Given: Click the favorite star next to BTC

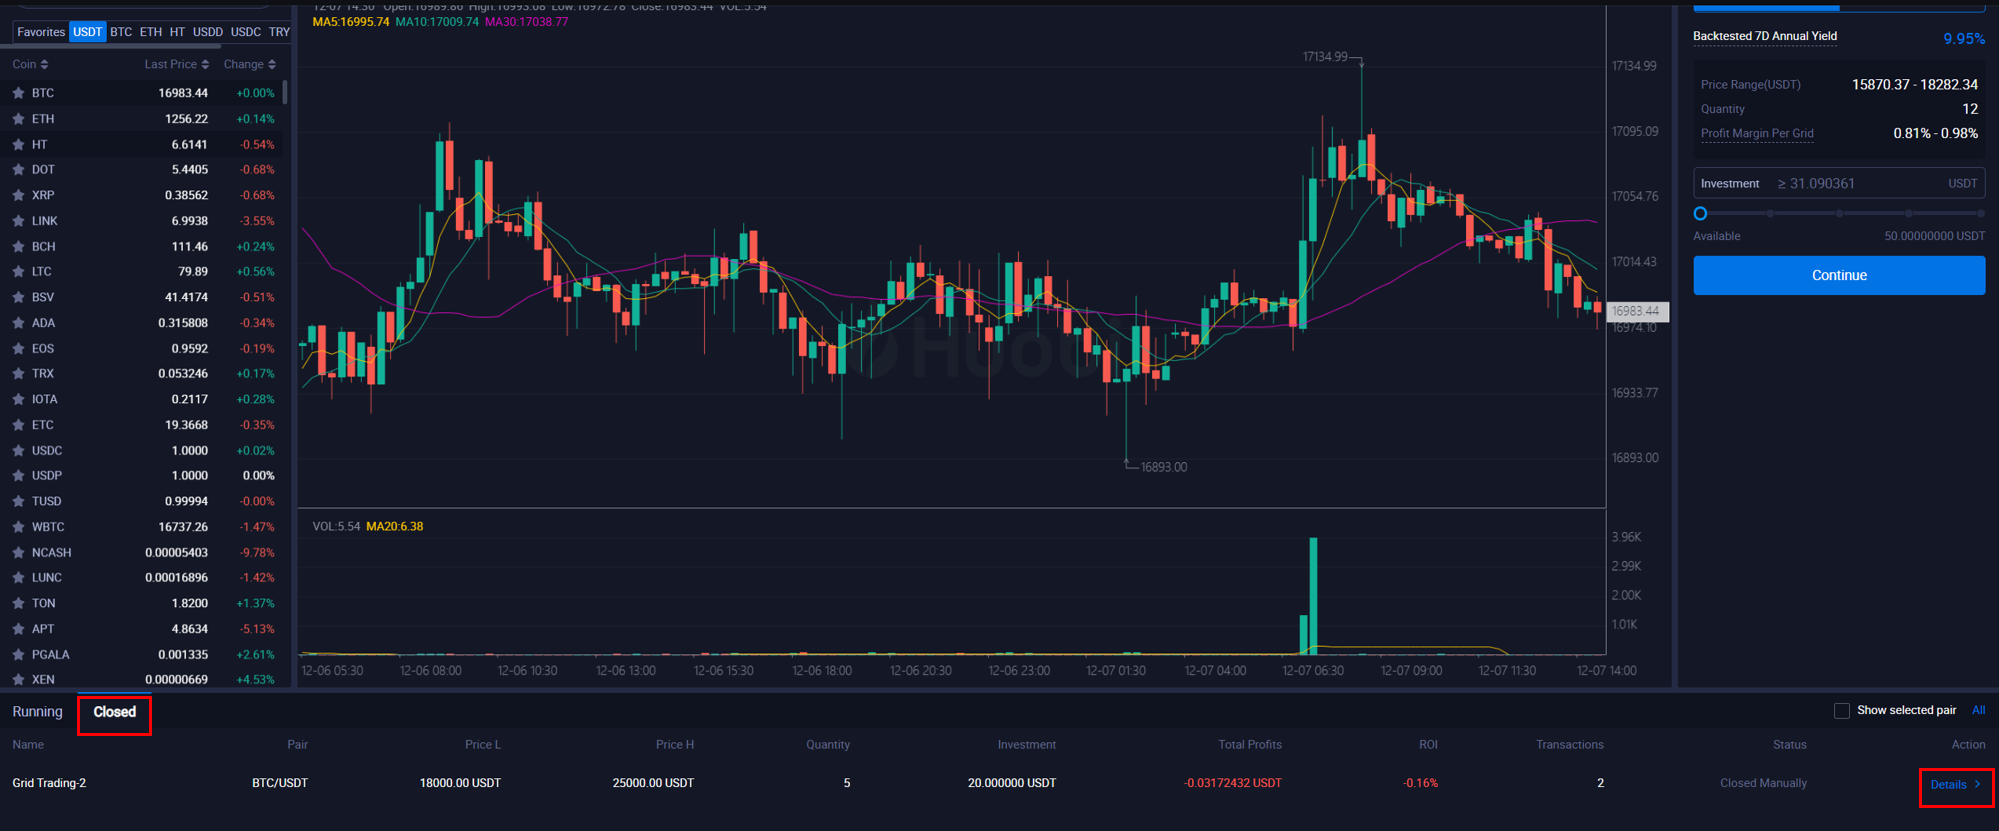Looking at the screenshot, I should click(18, 93).
